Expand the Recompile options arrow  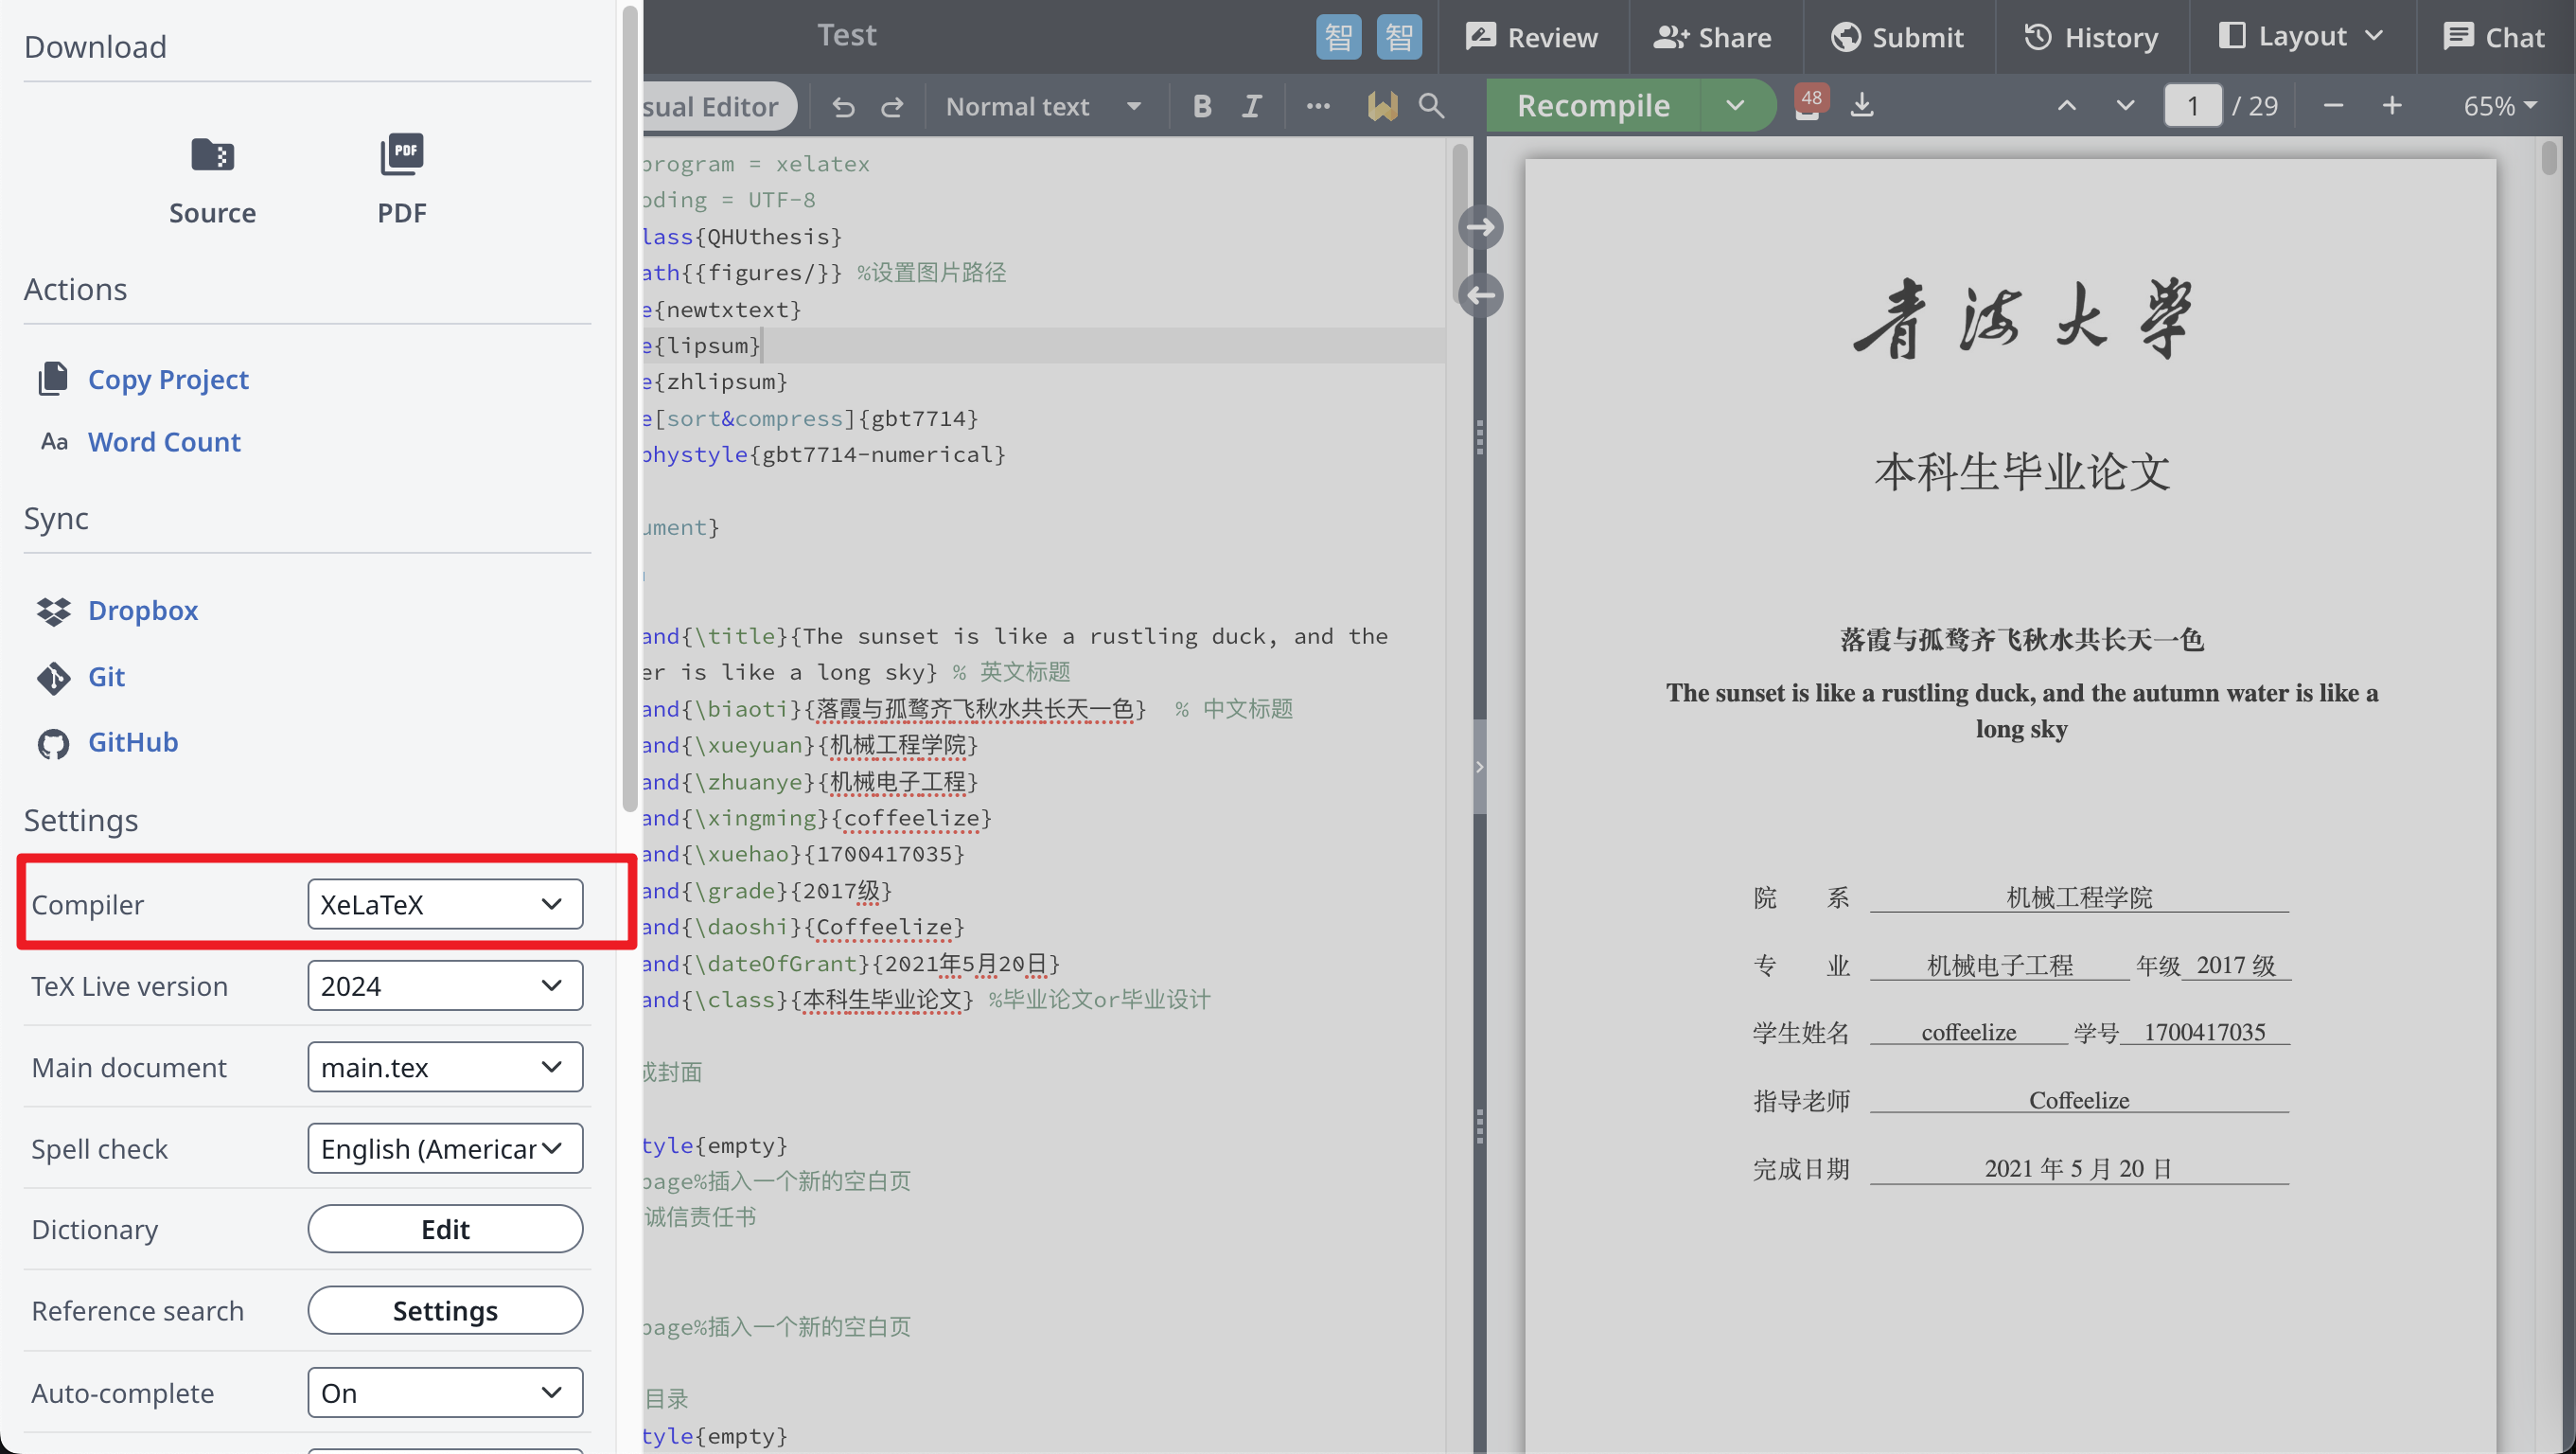click(1735, 105)
